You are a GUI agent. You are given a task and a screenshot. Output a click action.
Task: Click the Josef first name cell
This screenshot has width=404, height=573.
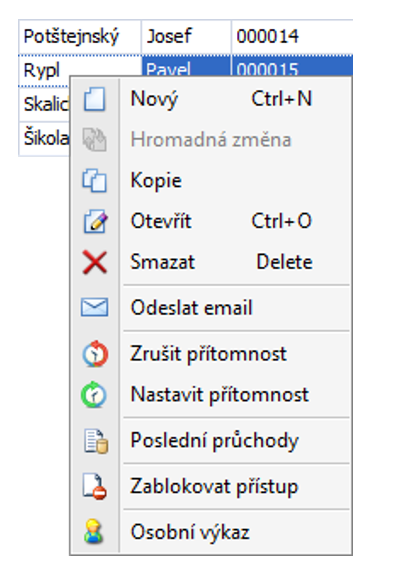186,37
